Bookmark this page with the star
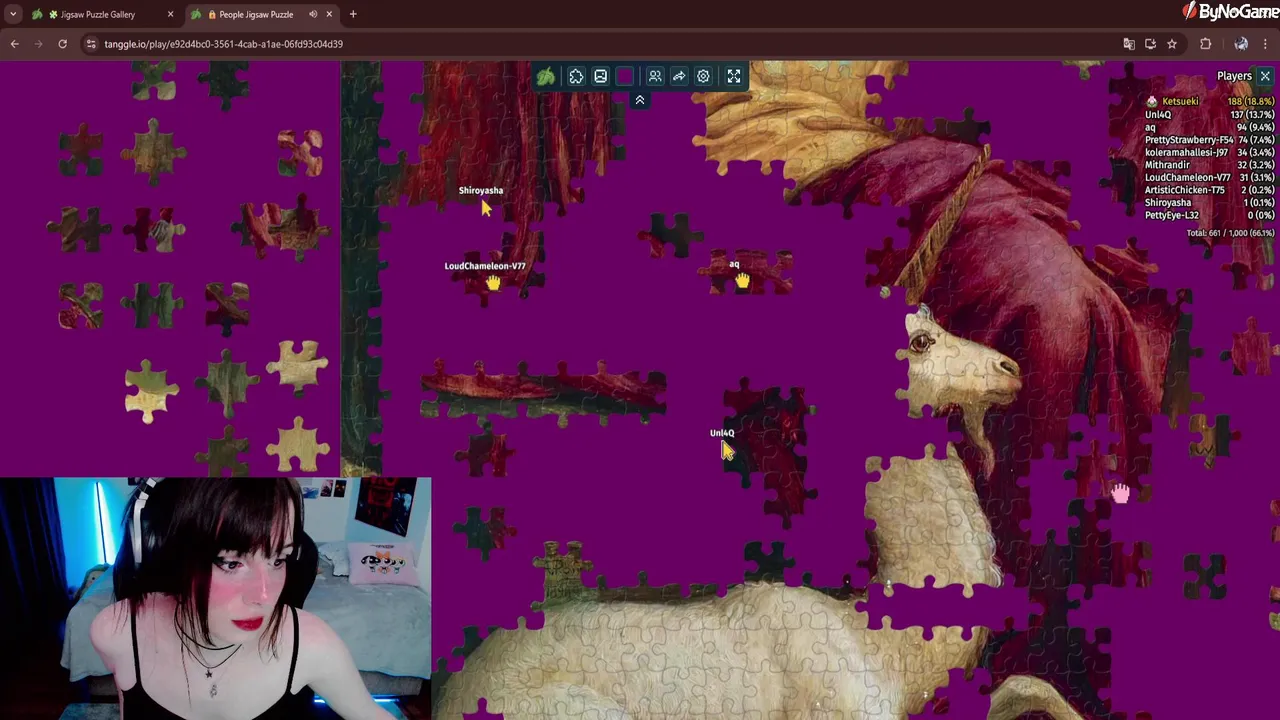 coord(1172,44)
